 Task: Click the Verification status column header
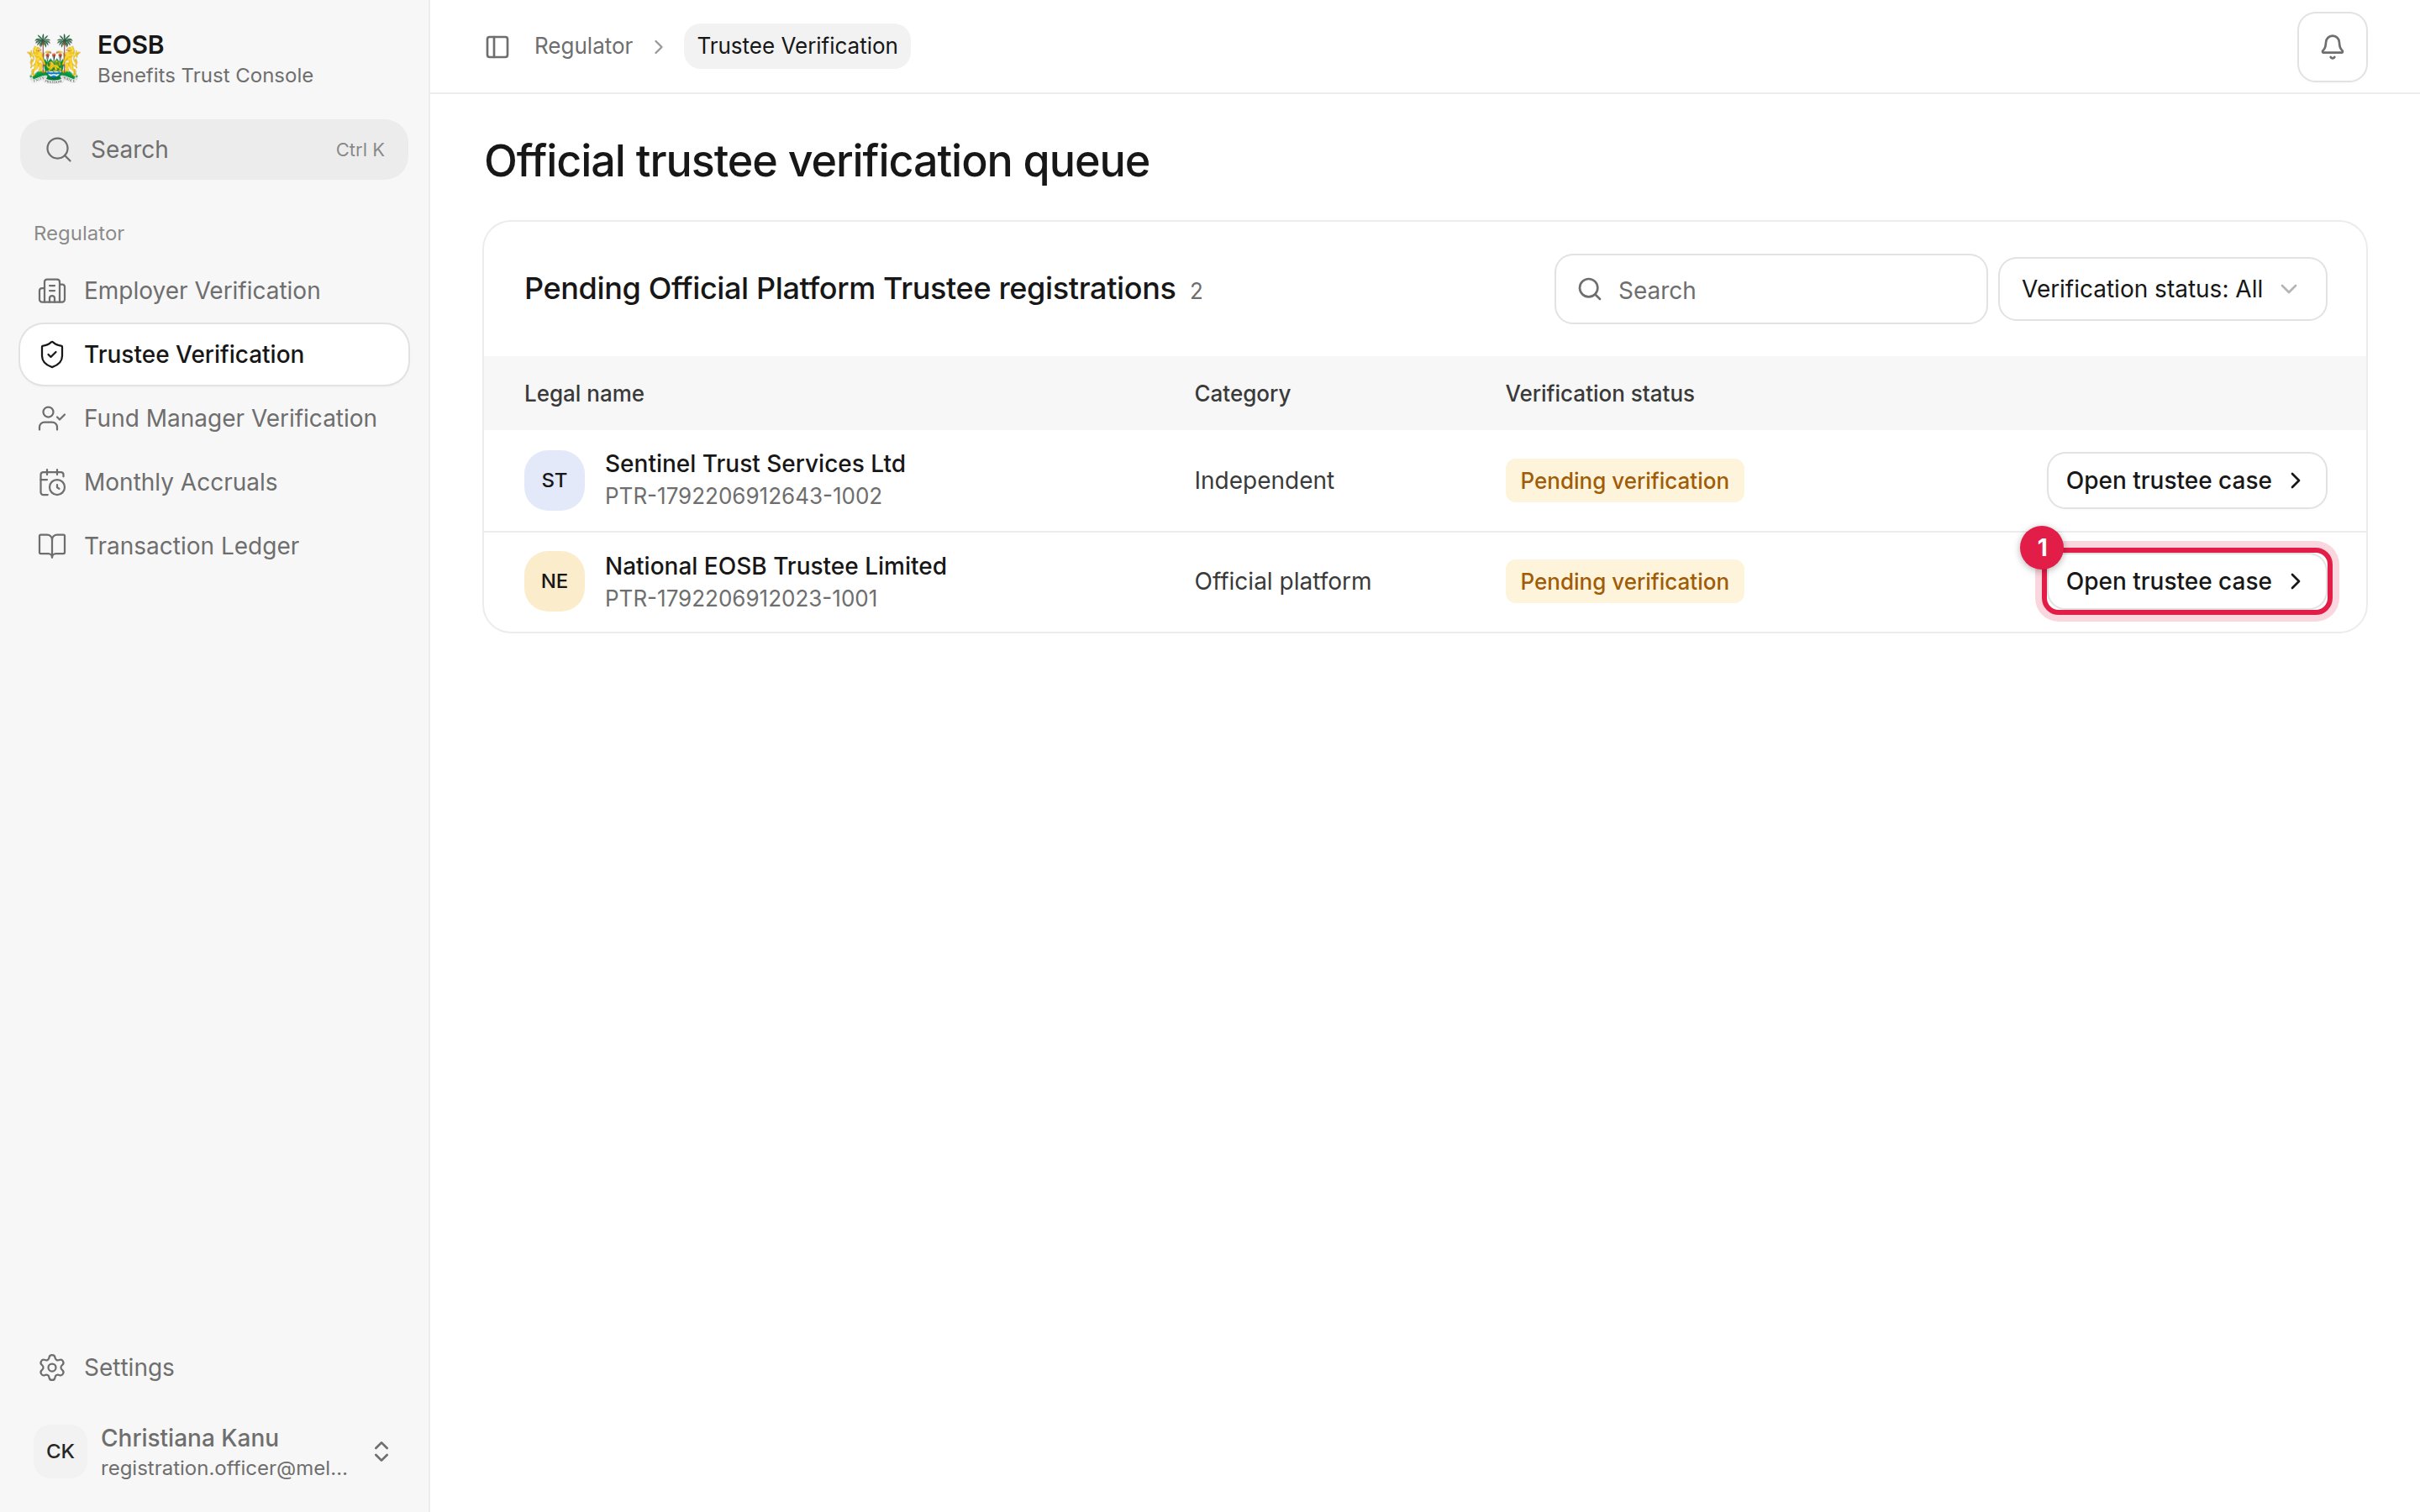coord(1599,394)
